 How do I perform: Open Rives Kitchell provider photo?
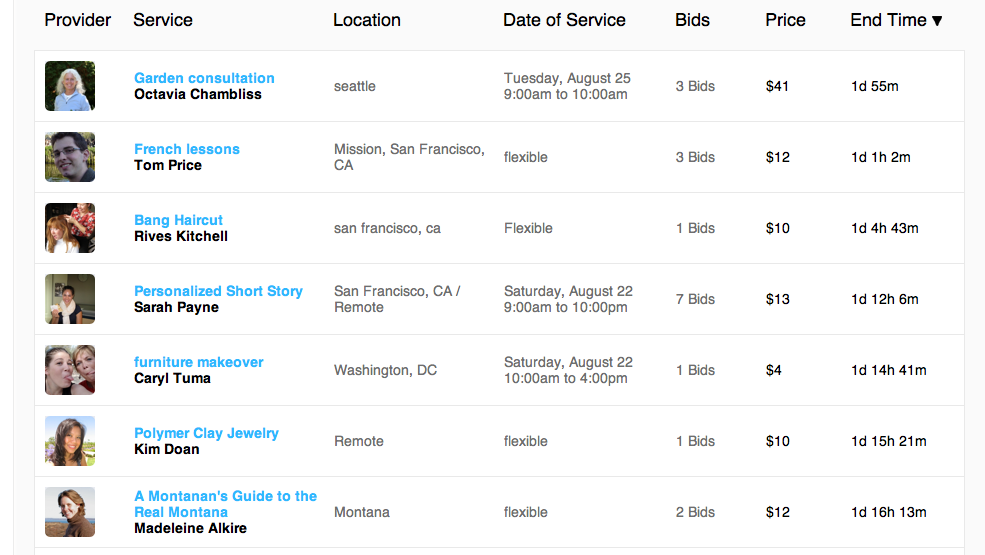point(70,228)
